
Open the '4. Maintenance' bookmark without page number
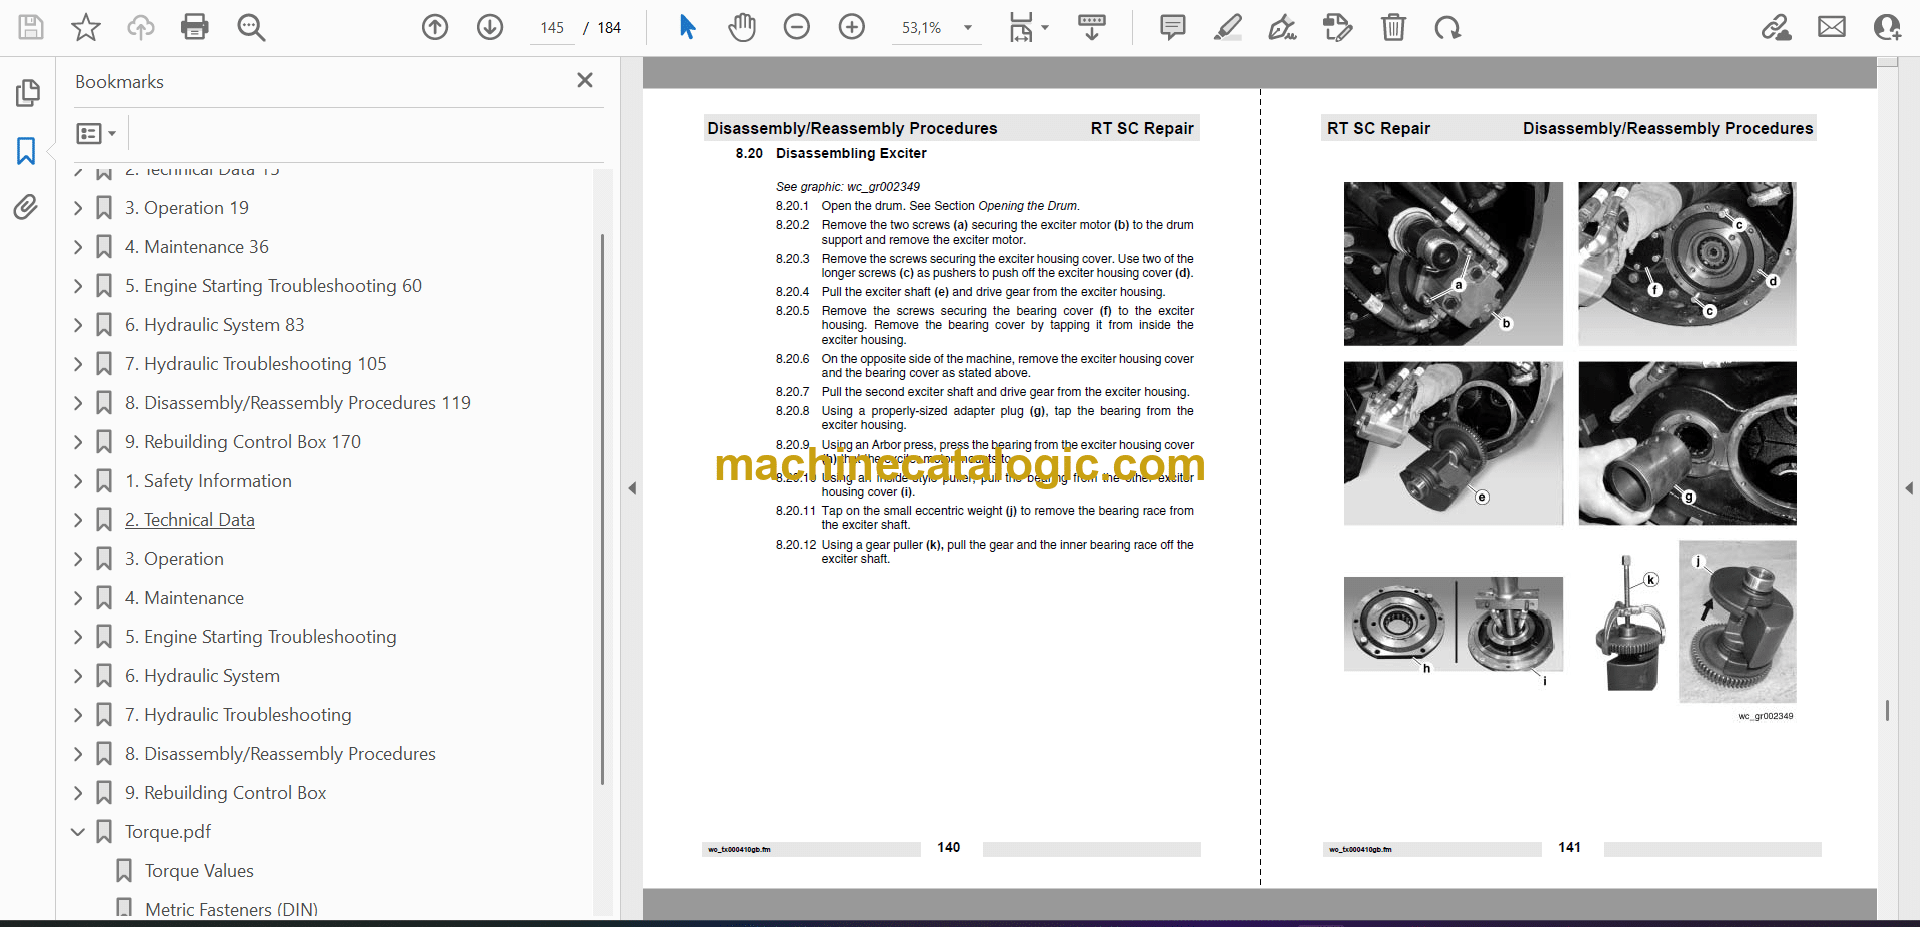point(184,598)
